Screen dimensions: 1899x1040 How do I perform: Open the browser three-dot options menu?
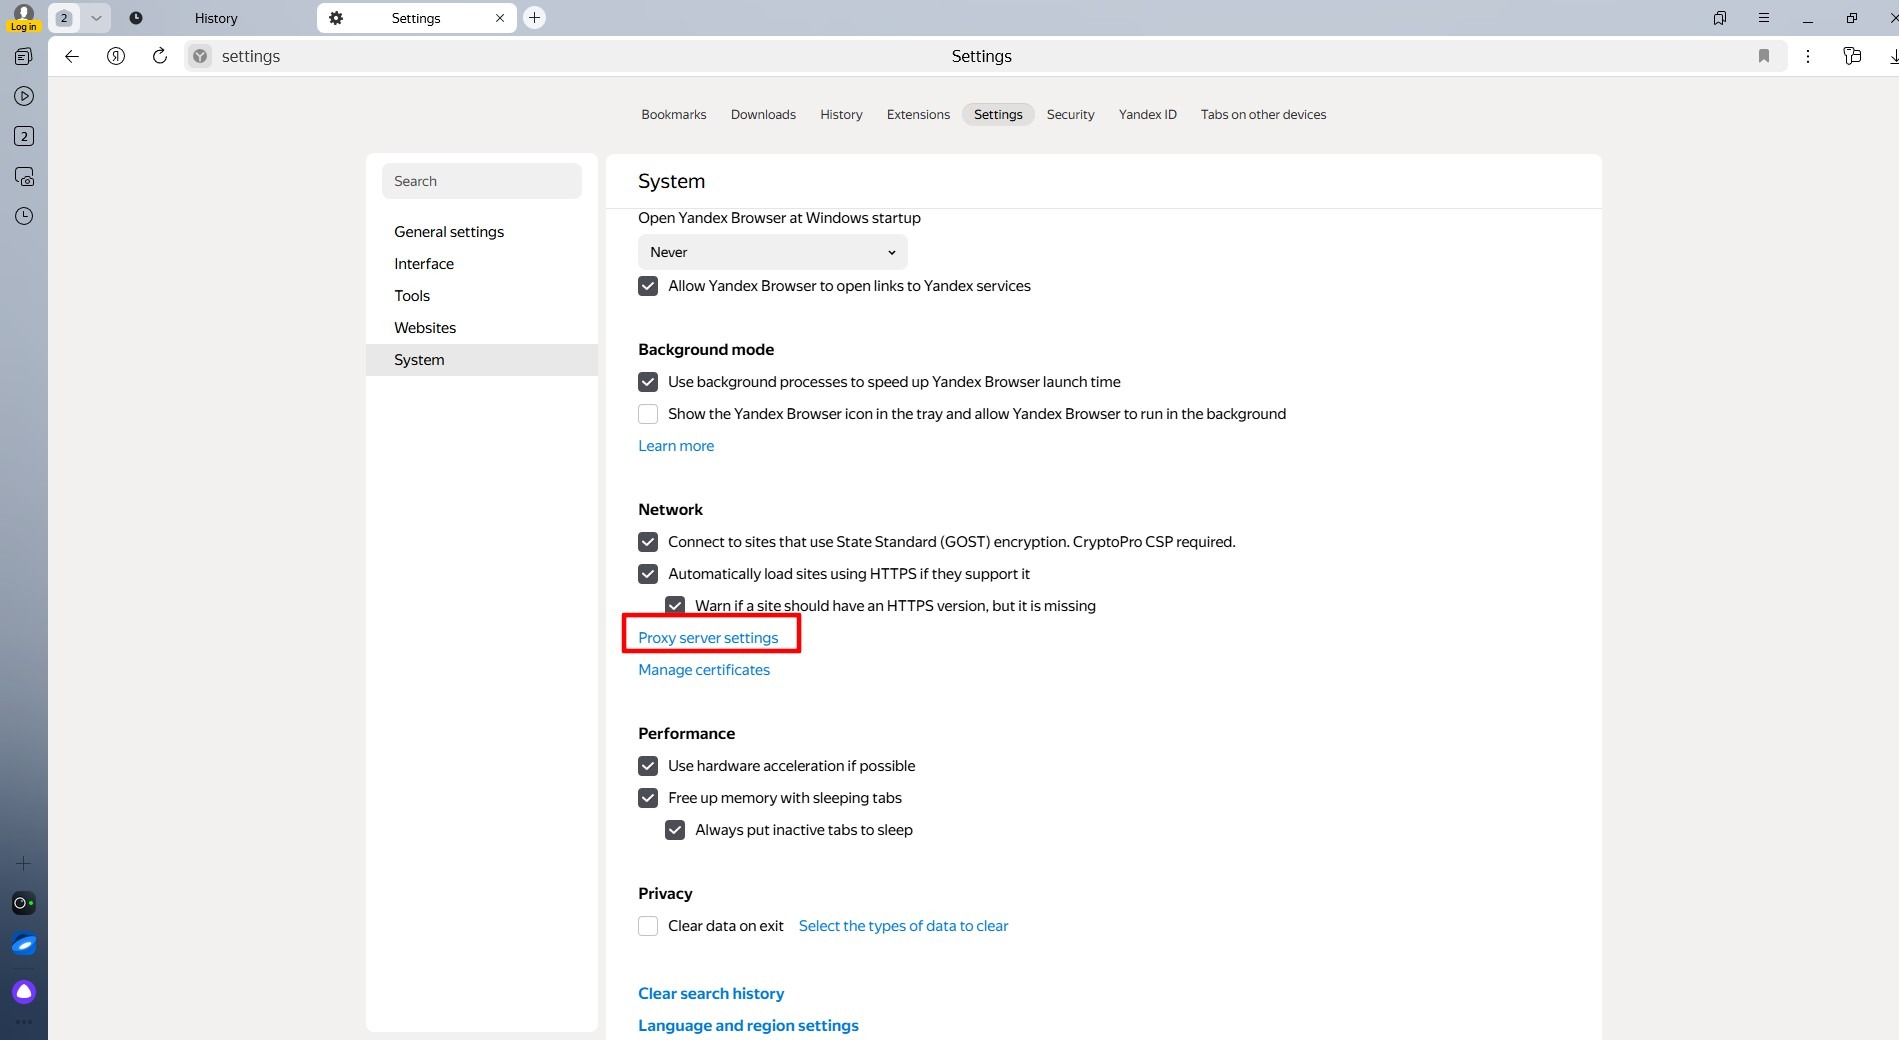tap(1807, 56)
